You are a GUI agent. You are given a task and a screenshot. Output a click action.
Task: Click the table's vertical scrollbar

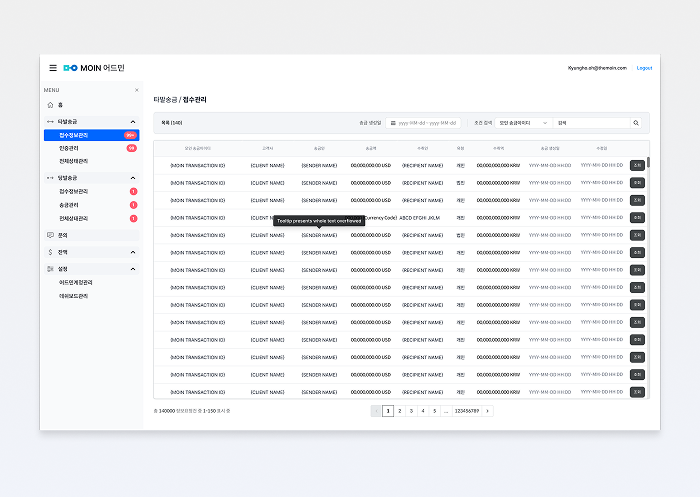pyautogui.click(x=647, y=163)
